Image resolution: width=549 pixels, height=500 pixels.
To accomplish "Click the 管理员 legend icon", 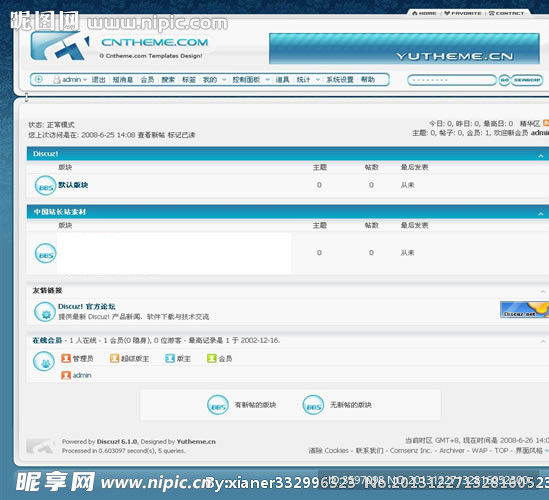I will [66, 358].
